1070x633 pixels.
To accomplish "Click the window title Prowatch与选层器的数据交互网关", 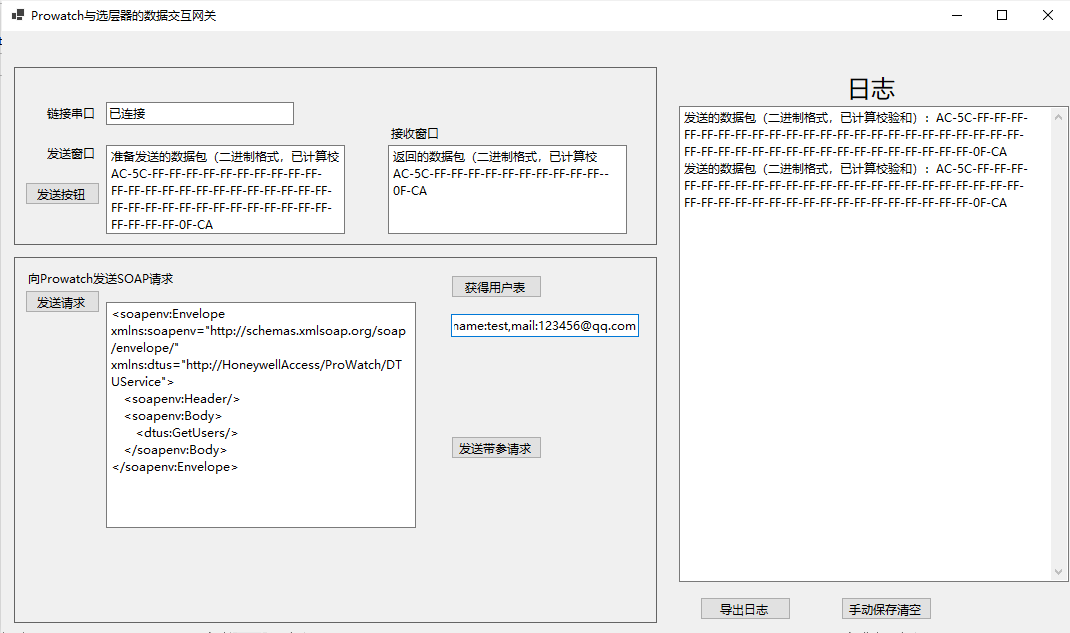I will [x=124, y=16].
